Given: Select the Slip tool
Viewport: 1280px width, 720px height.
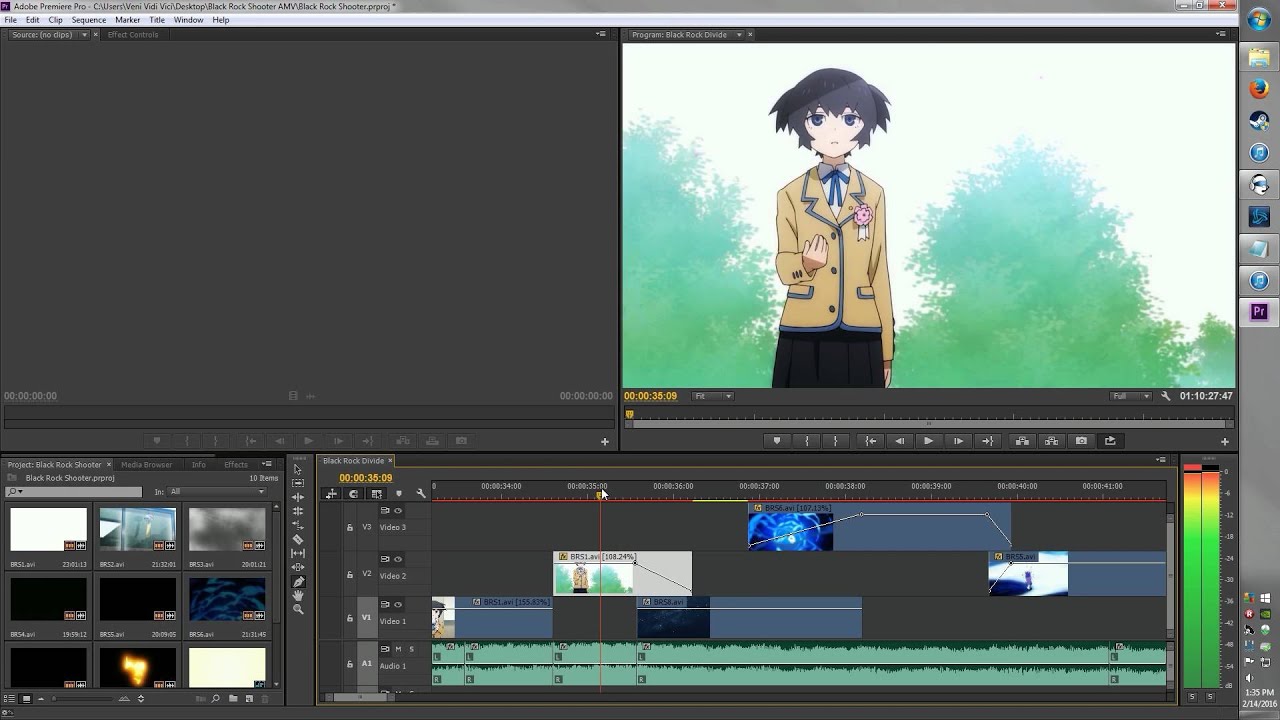Looking at the screenshot, I should point(297,553).
